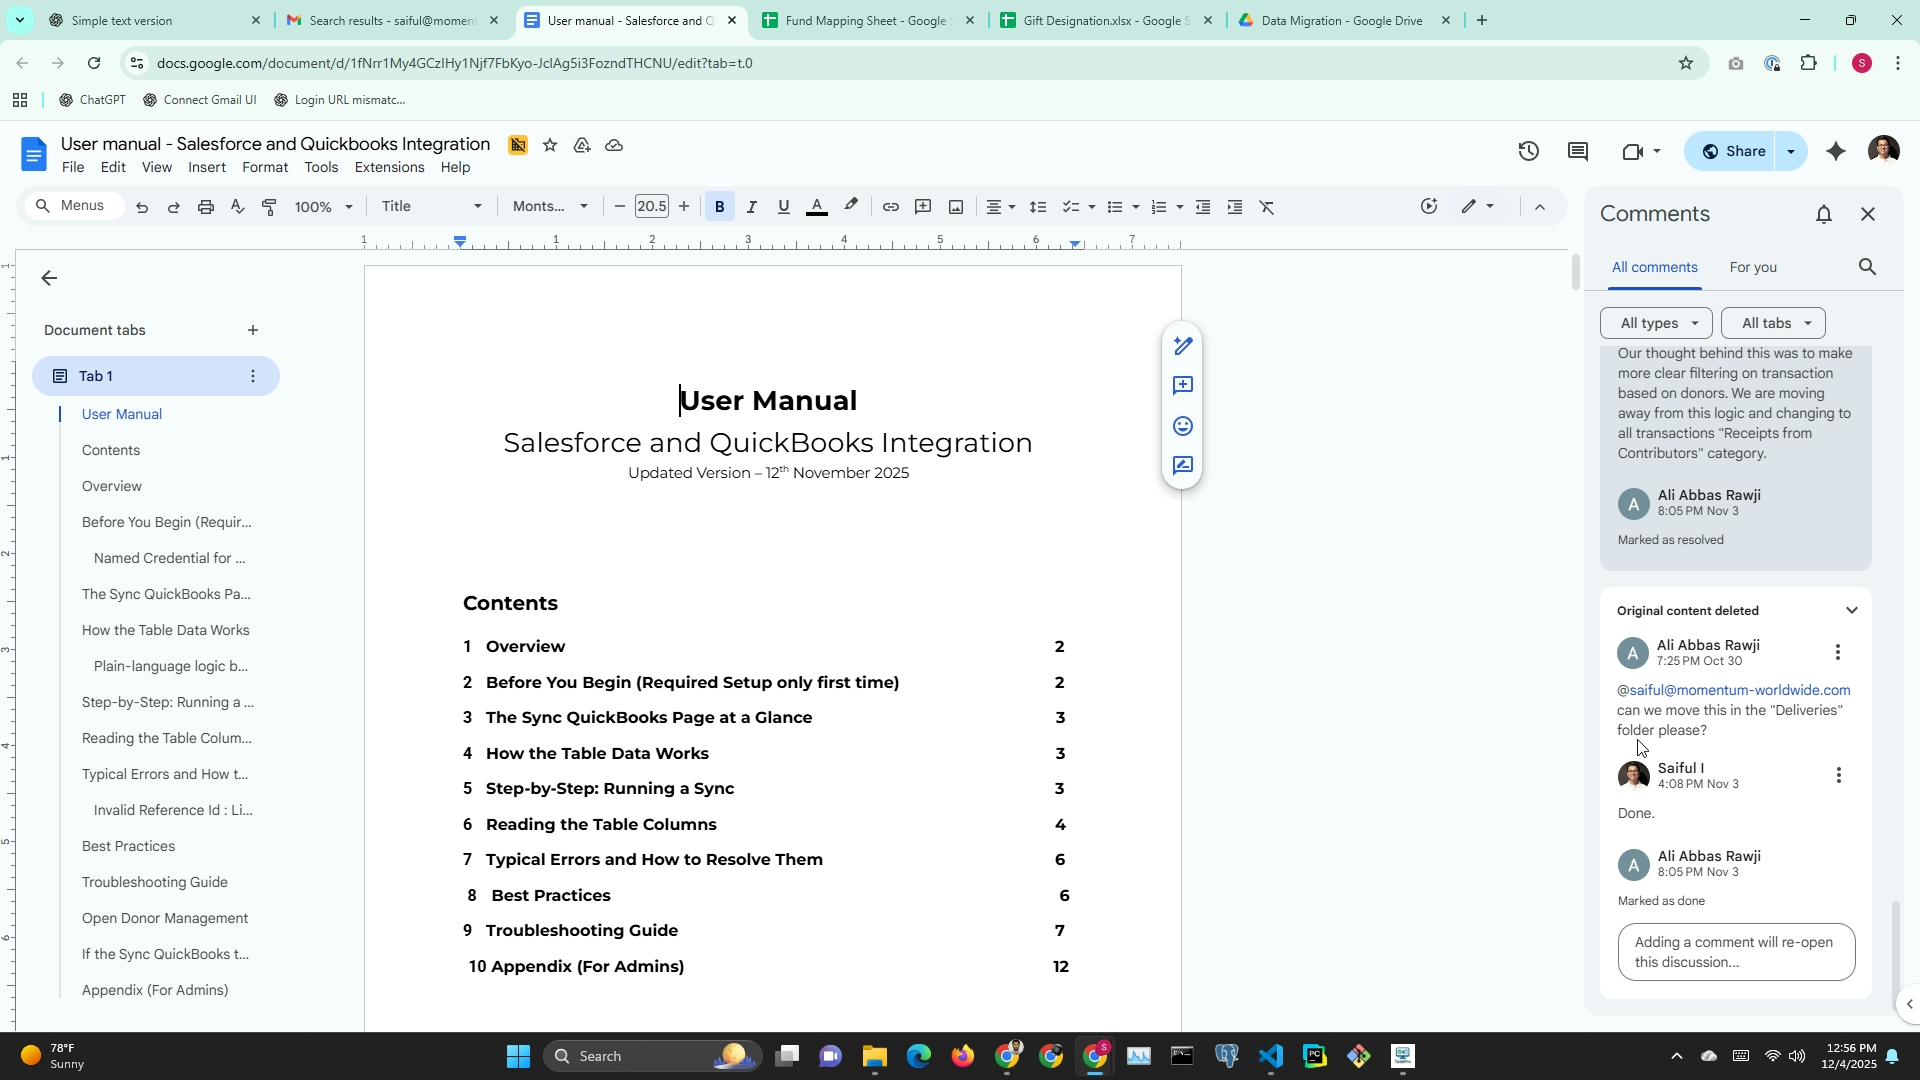Click the insert image icon
This screenshot has height=1080, width=1920.
(x=956, y=207)
